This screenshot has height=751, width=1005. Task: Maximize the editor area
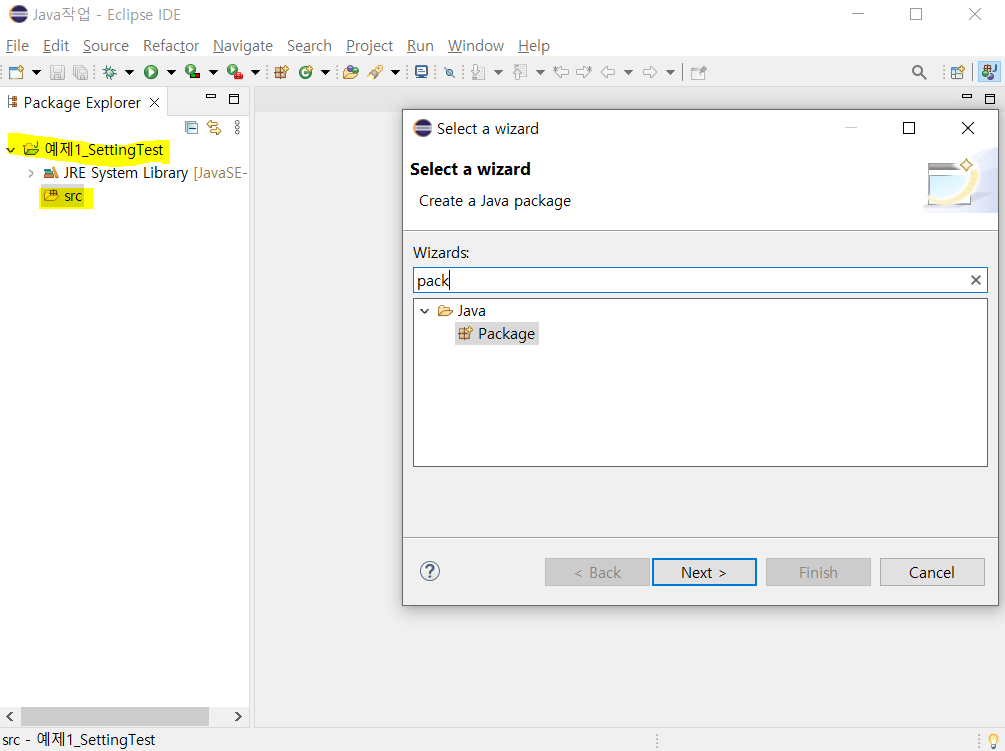click(990, 99)
